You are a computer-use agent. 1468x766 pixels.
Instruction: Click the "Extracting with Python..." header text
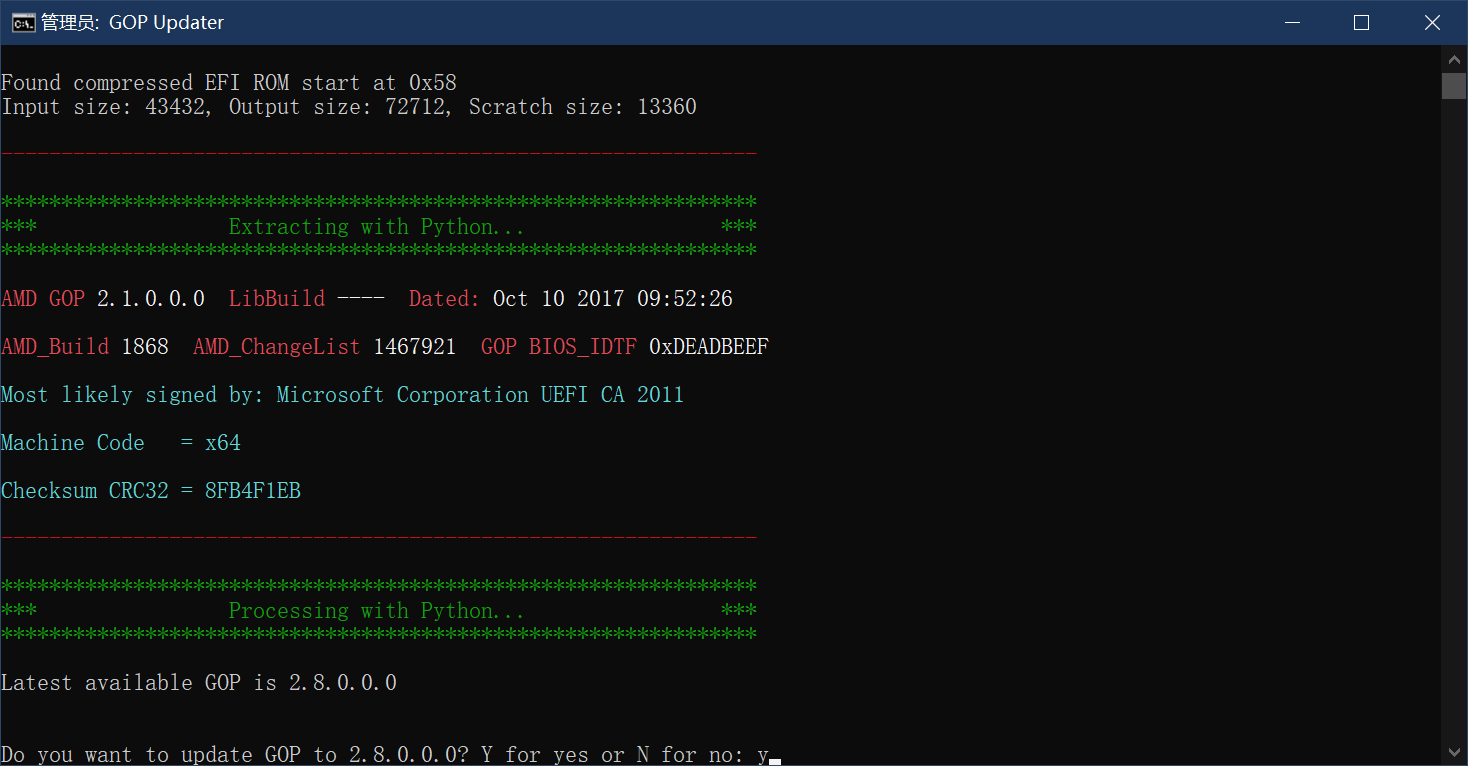coord(376,227)
